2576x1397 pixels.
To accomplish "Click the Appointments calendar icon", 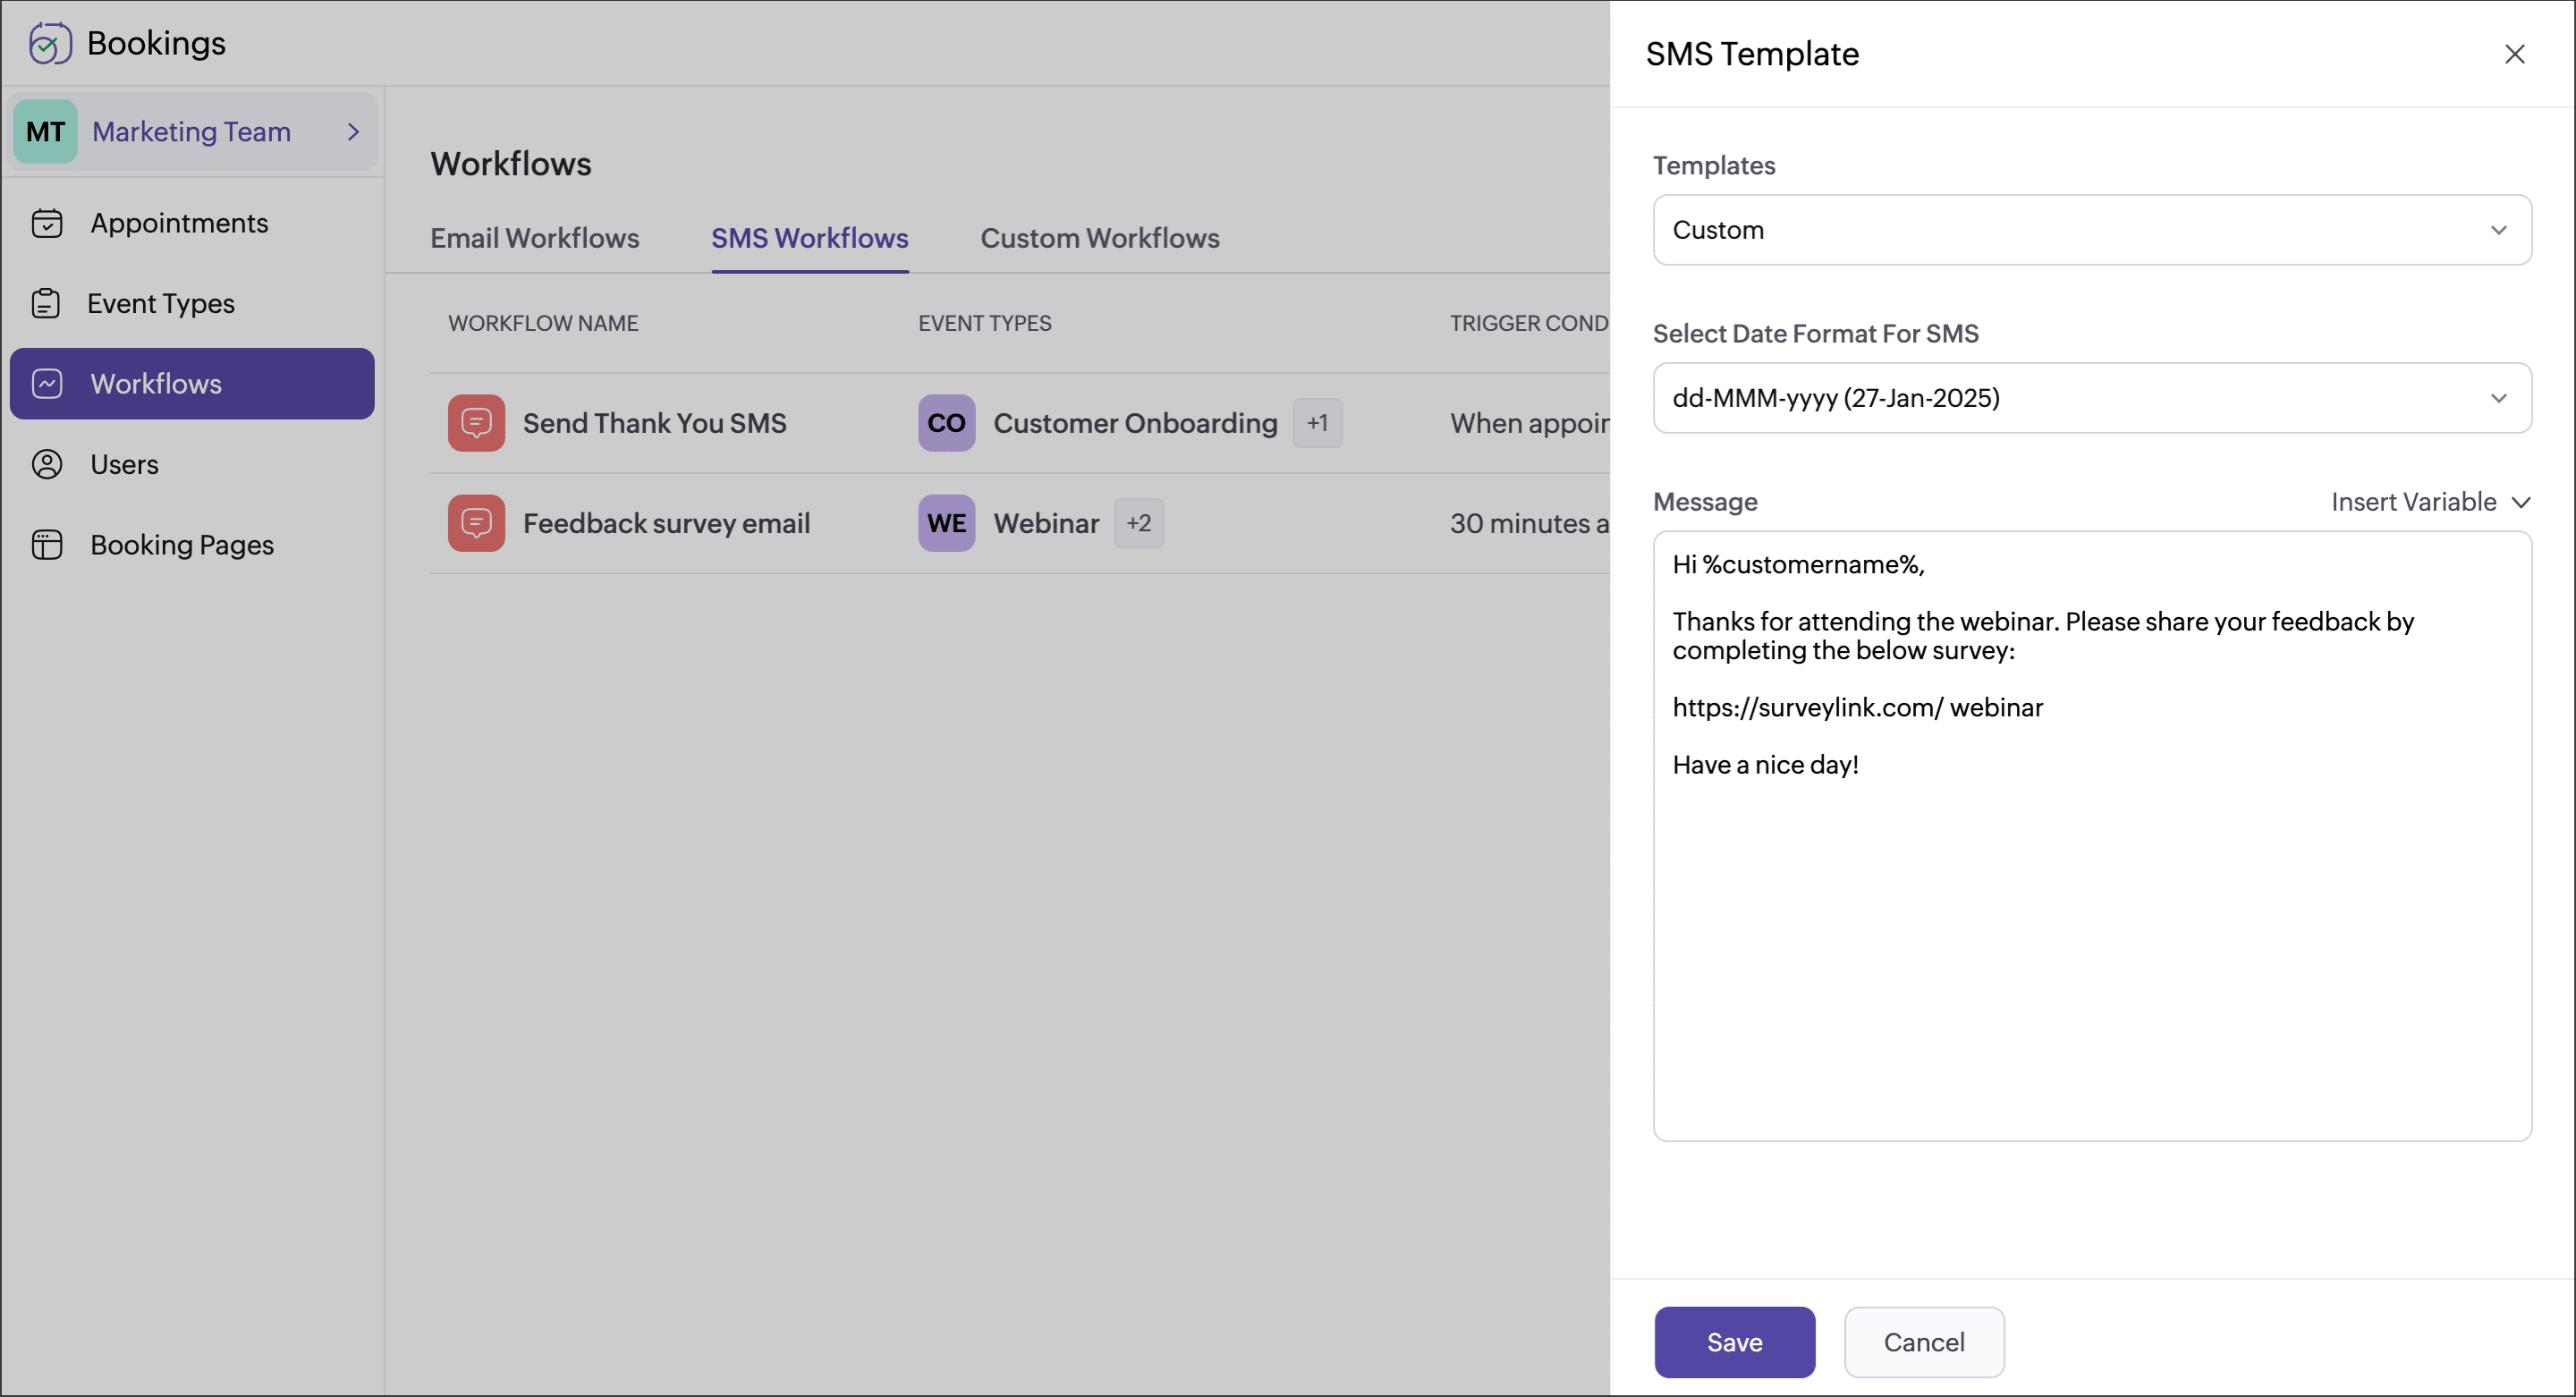I will pyautogui.click(x=47, y=223).
